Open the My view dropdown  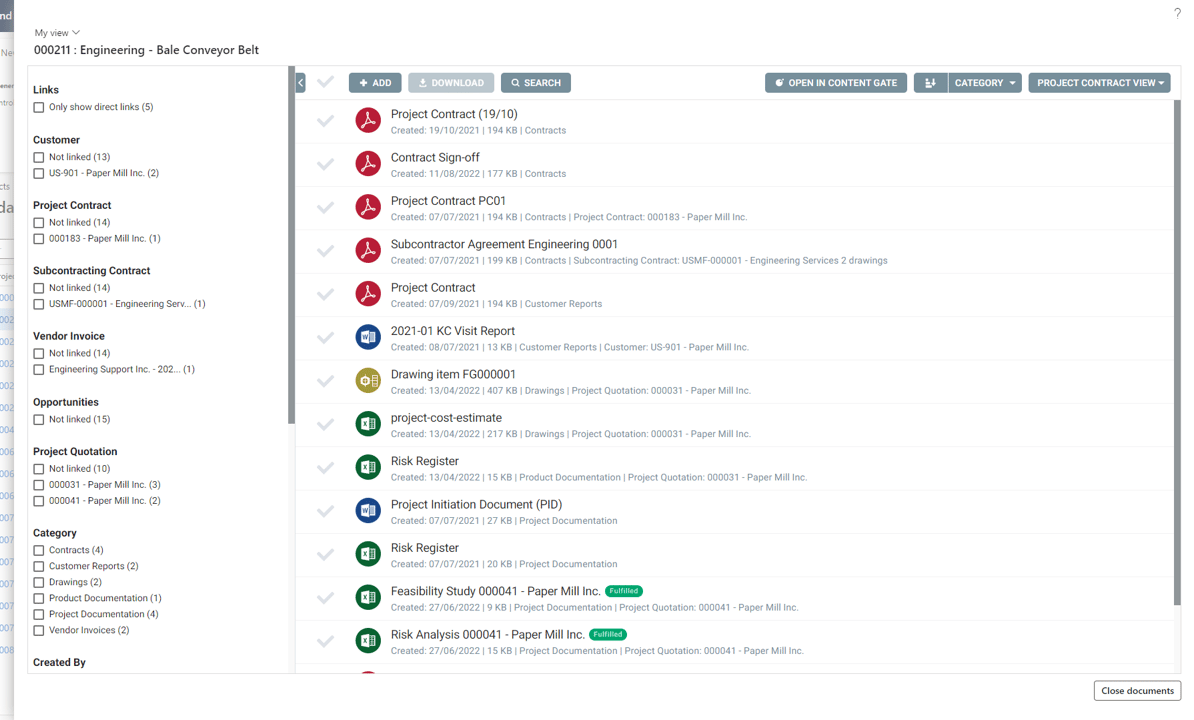(57, 32)
